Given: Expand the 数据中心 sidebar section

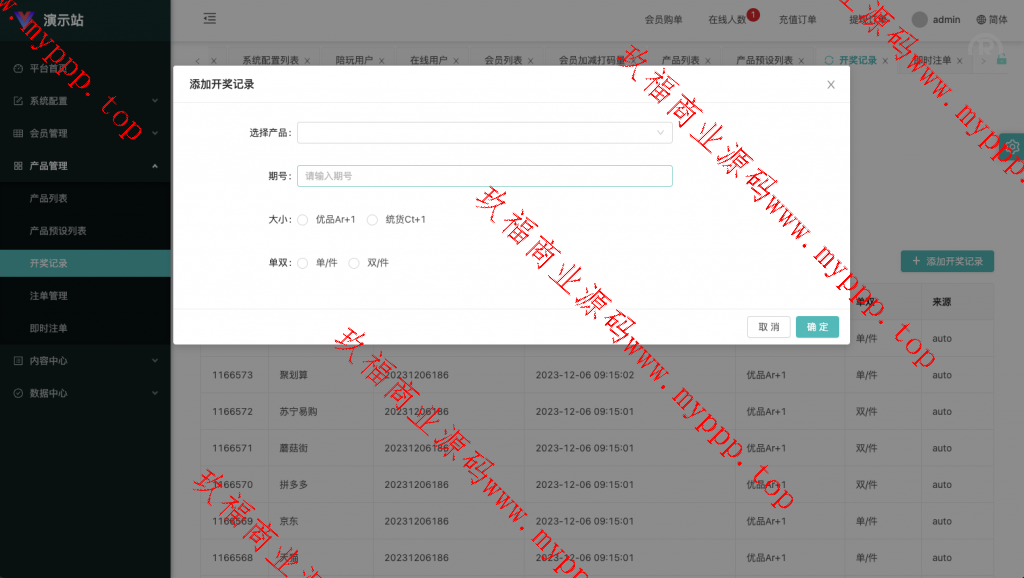Looking at the screenshot, I should coord(85,393).
